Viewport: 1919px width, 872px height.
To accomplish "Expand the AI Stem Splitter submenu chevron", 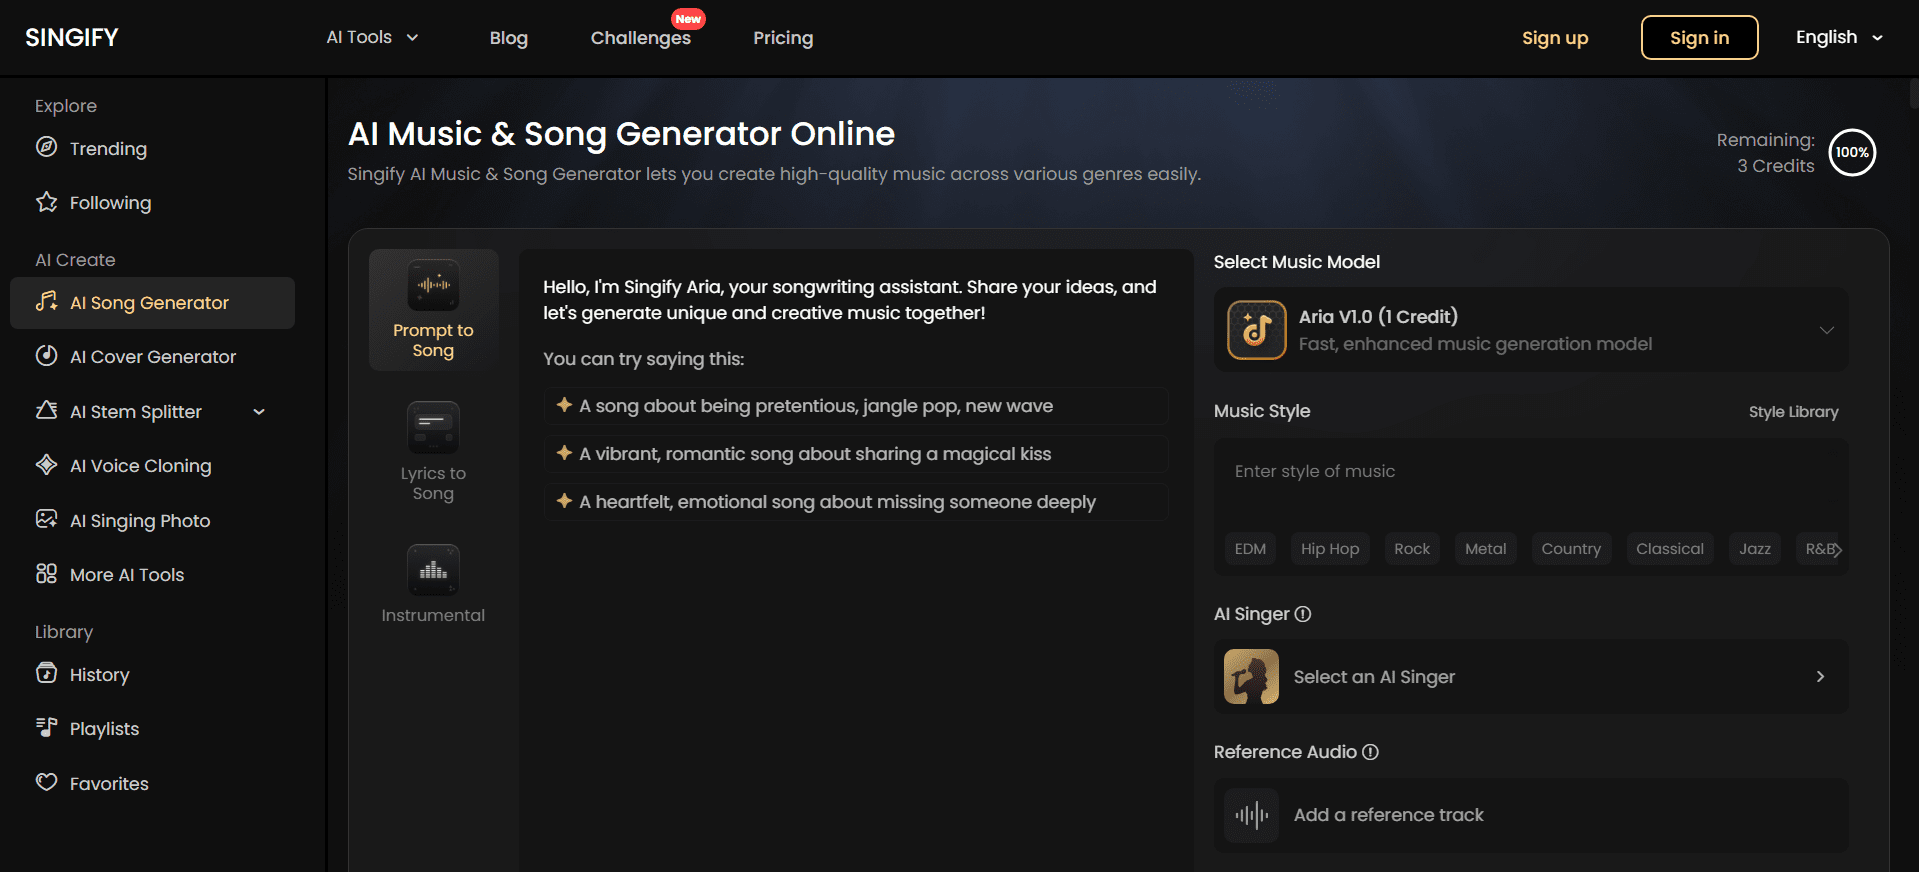I will [x=259, y=411].
